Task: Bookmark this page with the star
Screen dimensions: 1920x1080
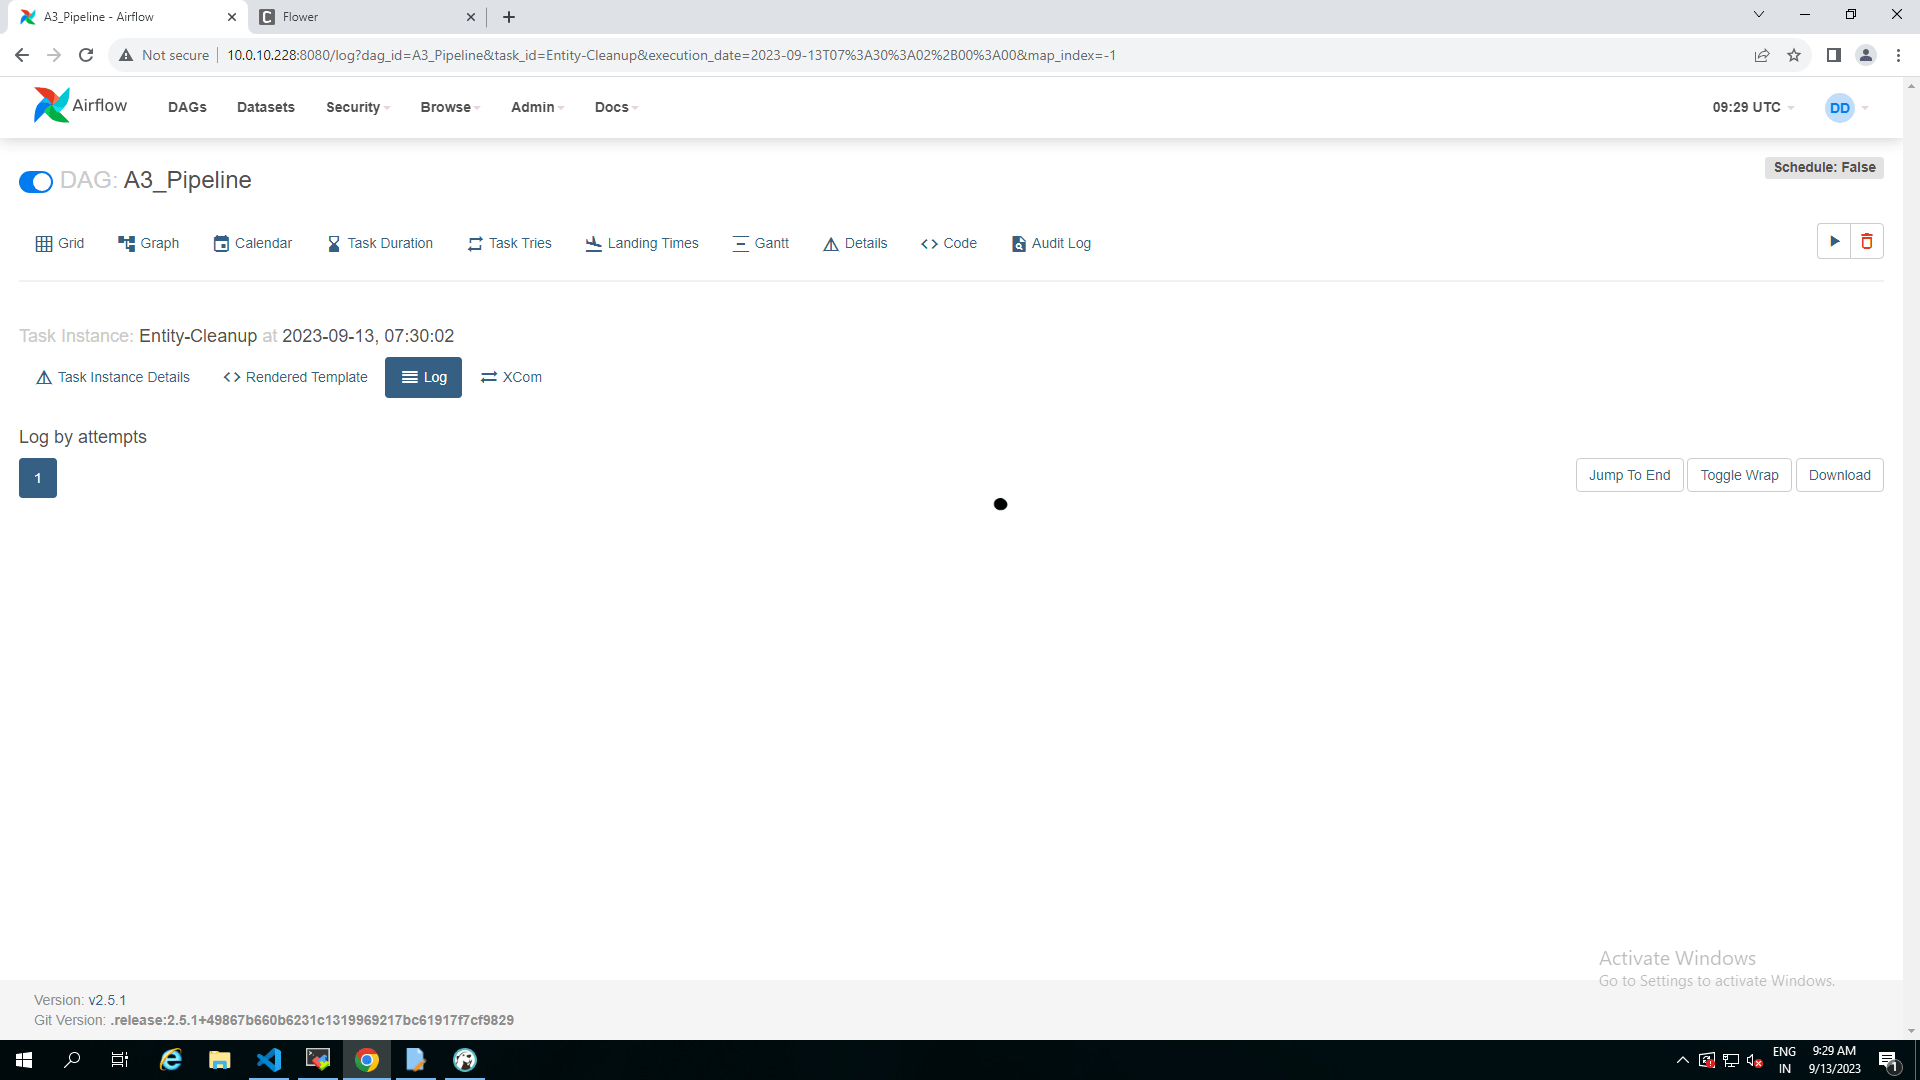Action: (x=1794, y=55)
